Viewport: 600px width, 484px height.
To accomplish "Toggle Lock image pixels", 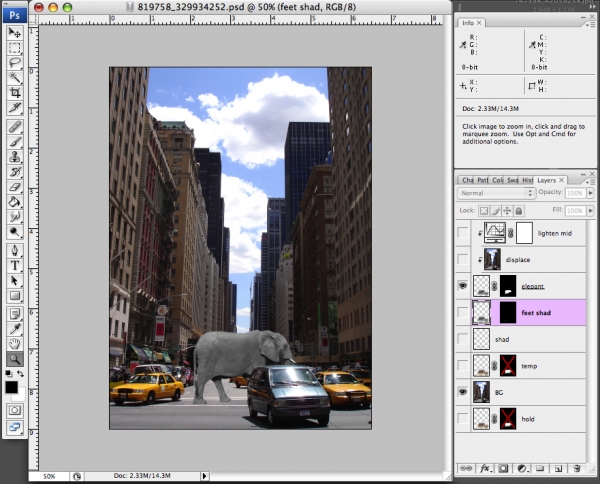I will (x=496, y=210).
